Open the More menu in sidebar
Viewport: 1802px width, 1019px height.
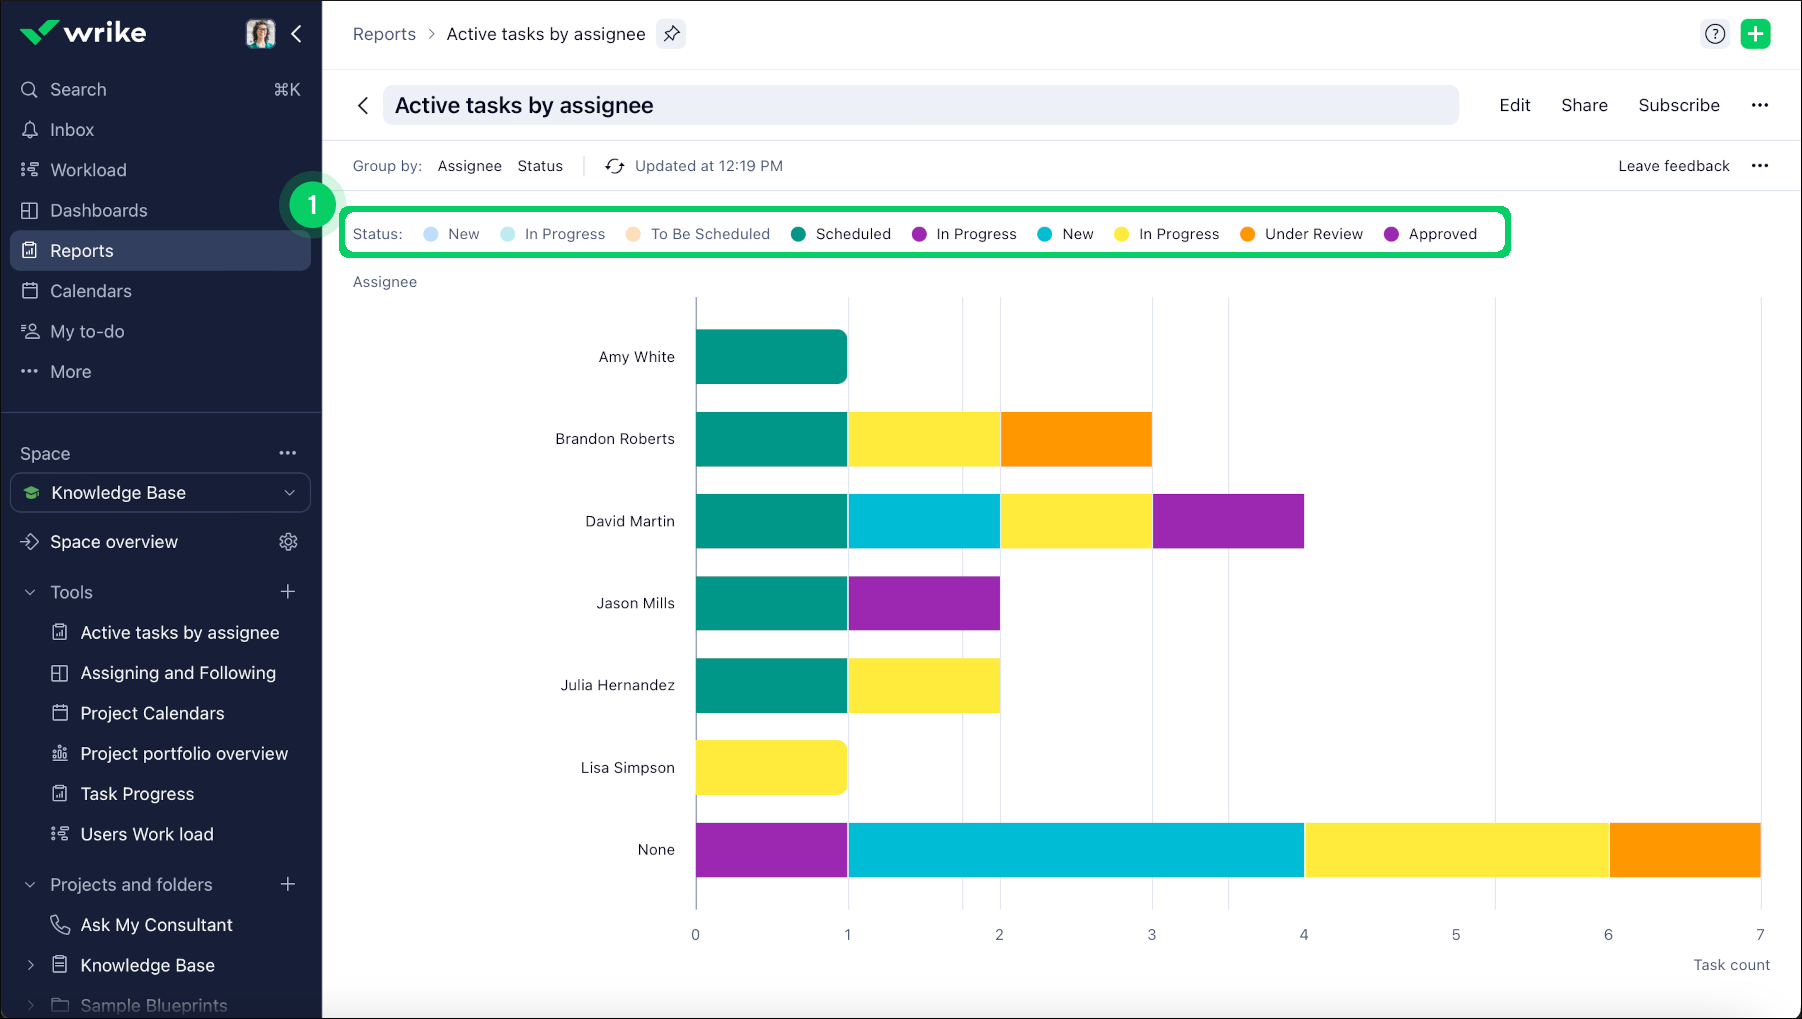click(x=70, y=371)
